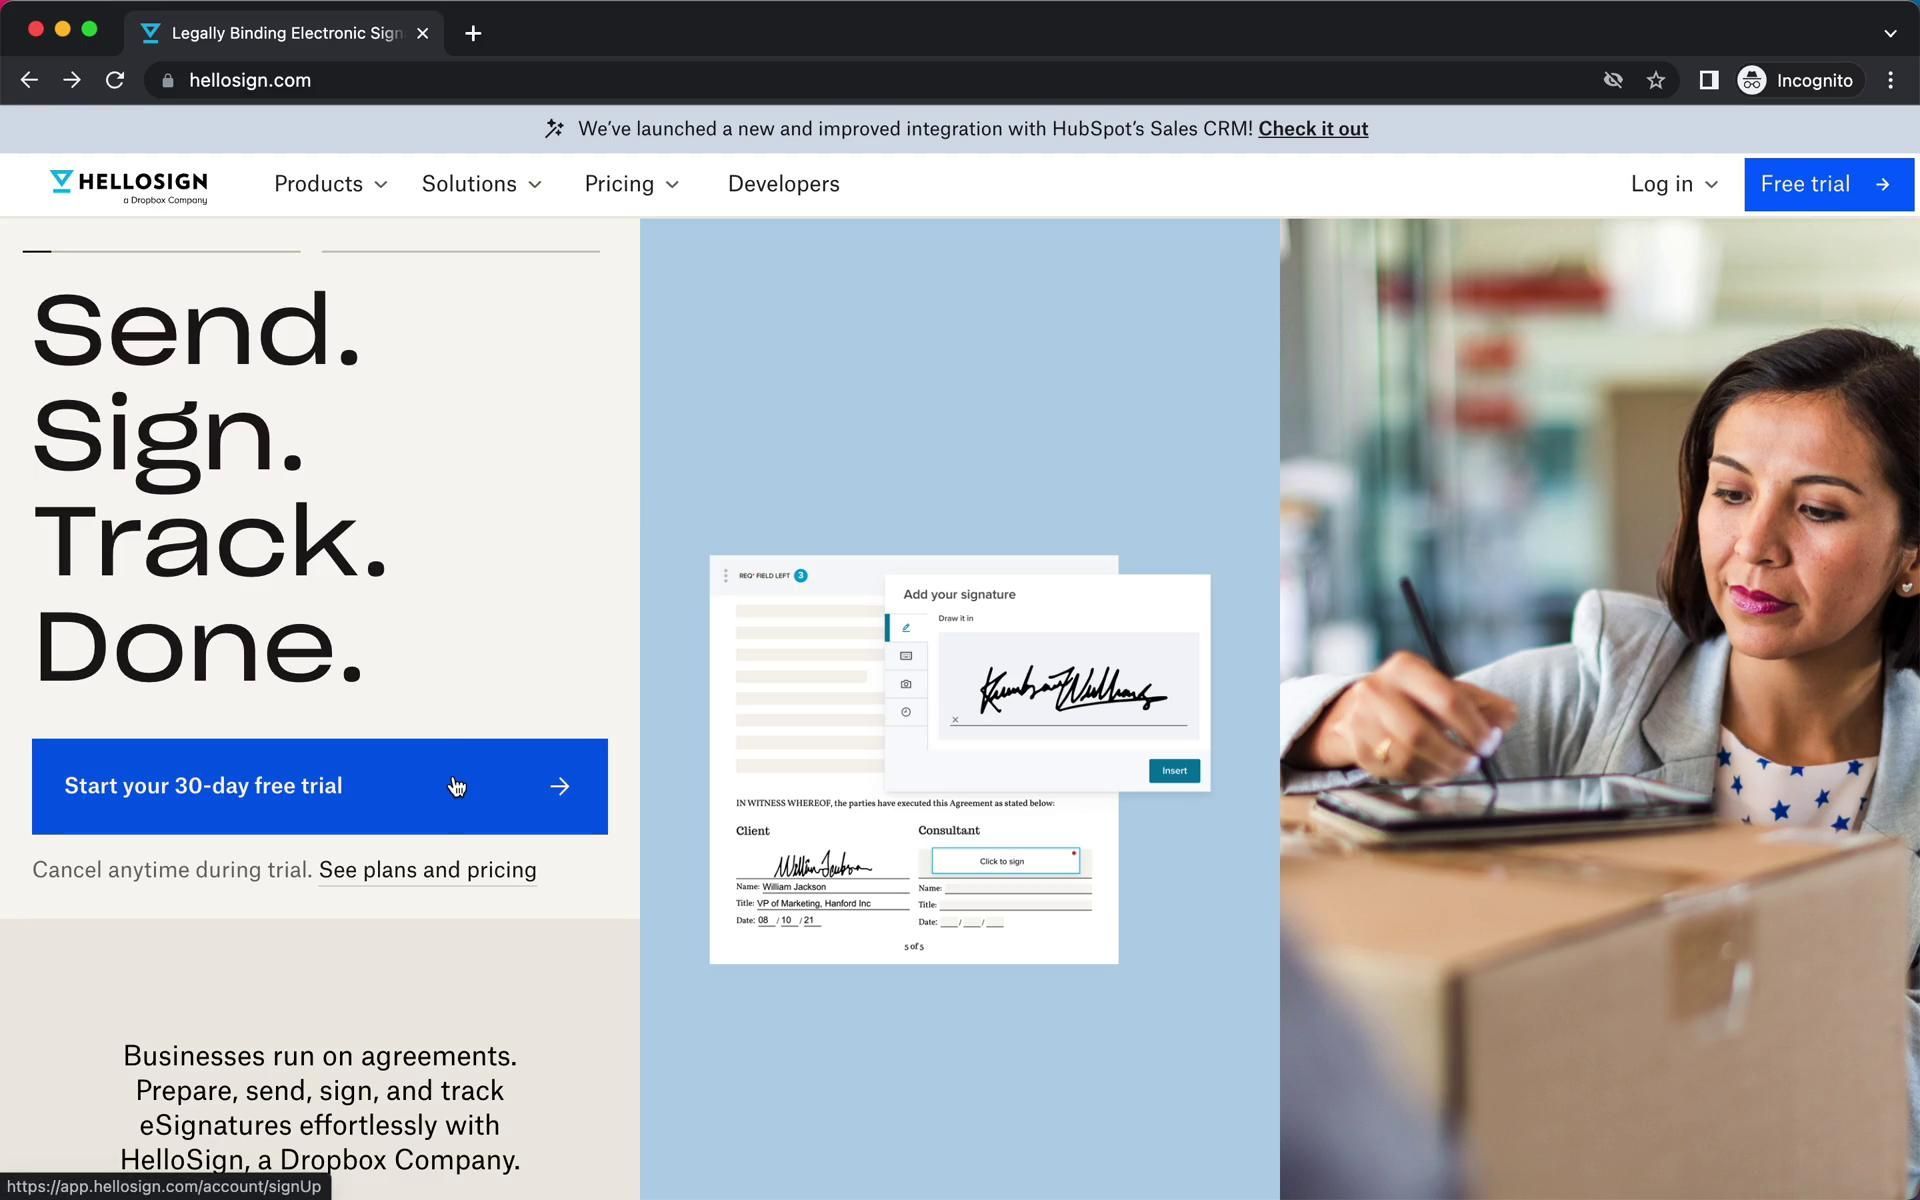The width and height of the screenshot is (1920, 1200).
Task: Open a new tab with plus icon
Action: tap(473, 33)
